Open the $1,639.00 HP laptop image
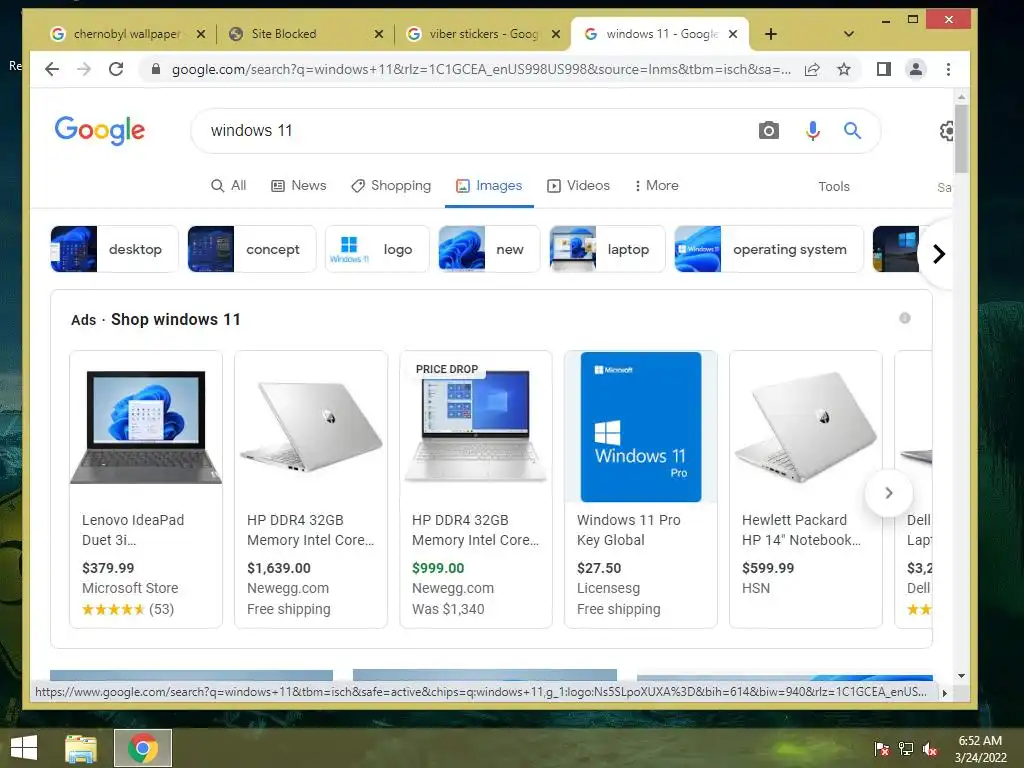The width and height of the screenshot is (1024, 768). click(x=311, y=427)
